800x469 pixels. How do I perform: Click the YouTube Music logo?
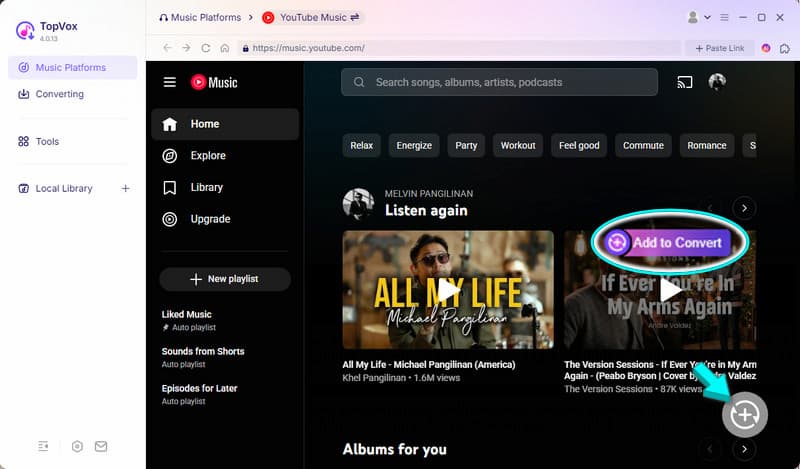tap(214, 82)
